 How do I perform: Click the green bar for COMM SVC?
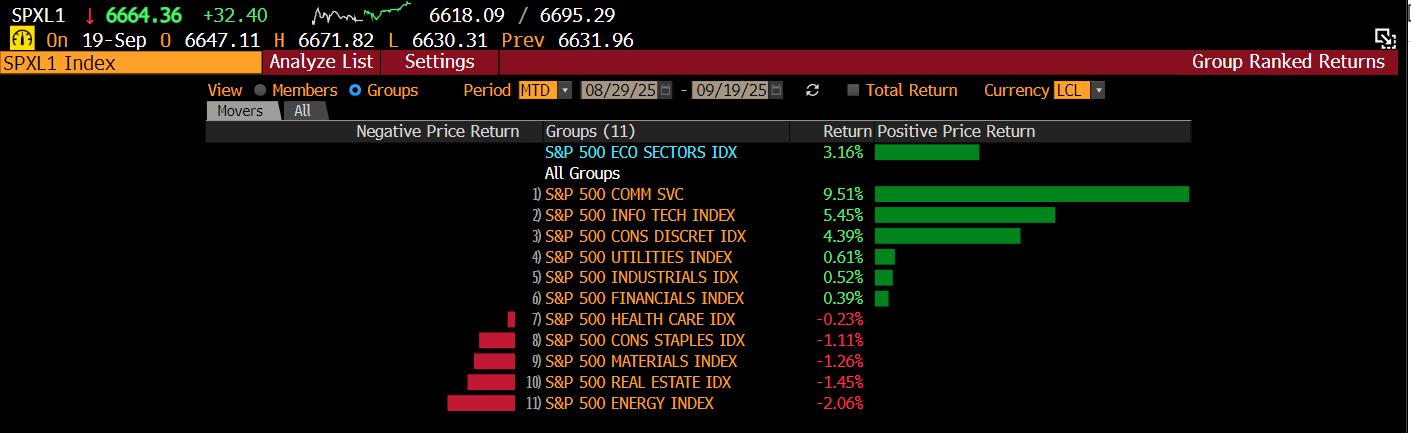click(1032, 194)
